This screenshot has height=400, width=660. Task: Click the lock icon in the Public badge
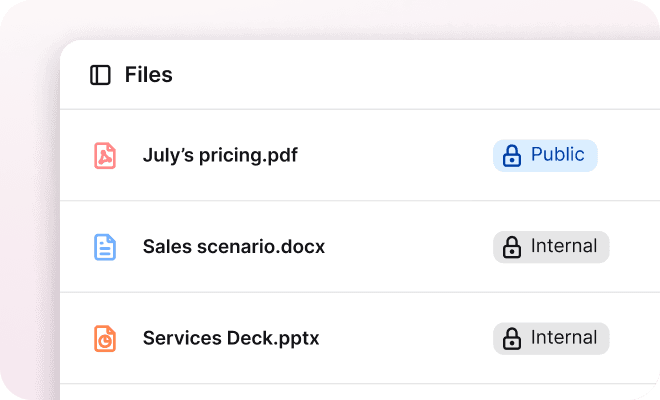[x=512, y=156]
